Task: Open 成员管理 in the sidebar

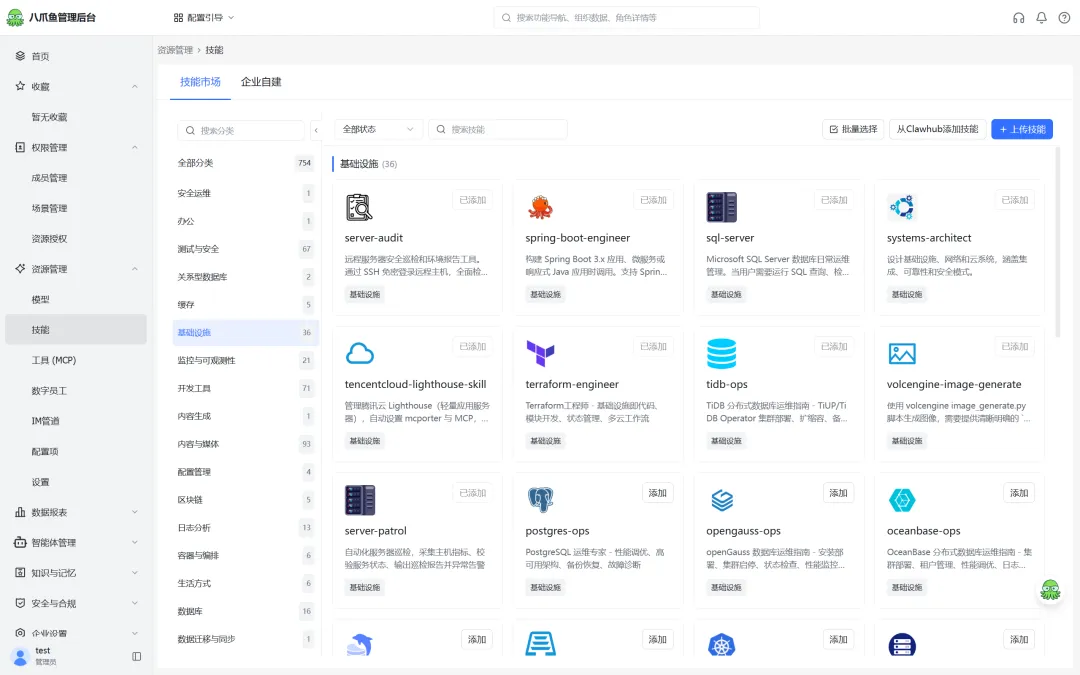Action: click(x=76, y=178)
